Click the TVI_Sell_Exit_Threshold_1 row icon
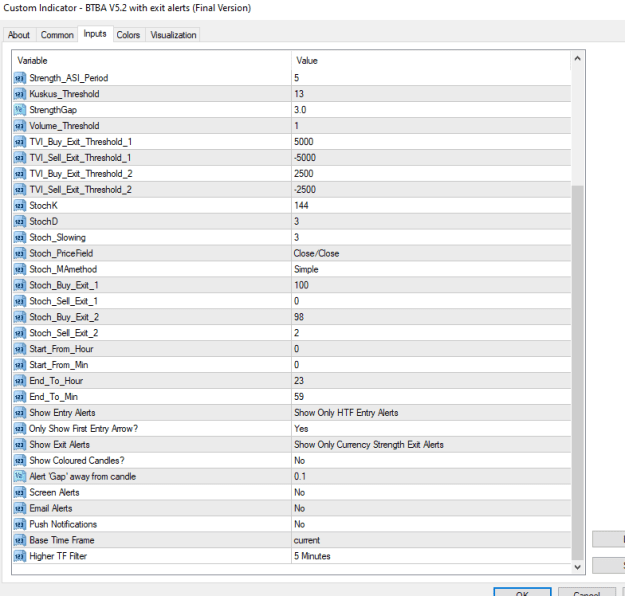 (x=20, y=158)
